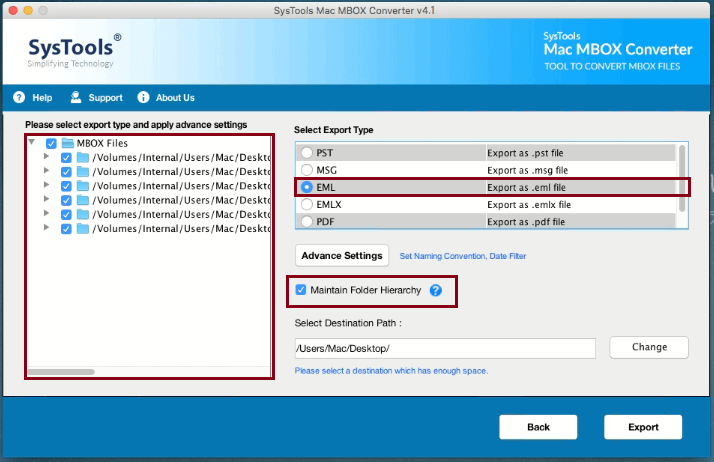Select the PST export radio button

[307, 152]
